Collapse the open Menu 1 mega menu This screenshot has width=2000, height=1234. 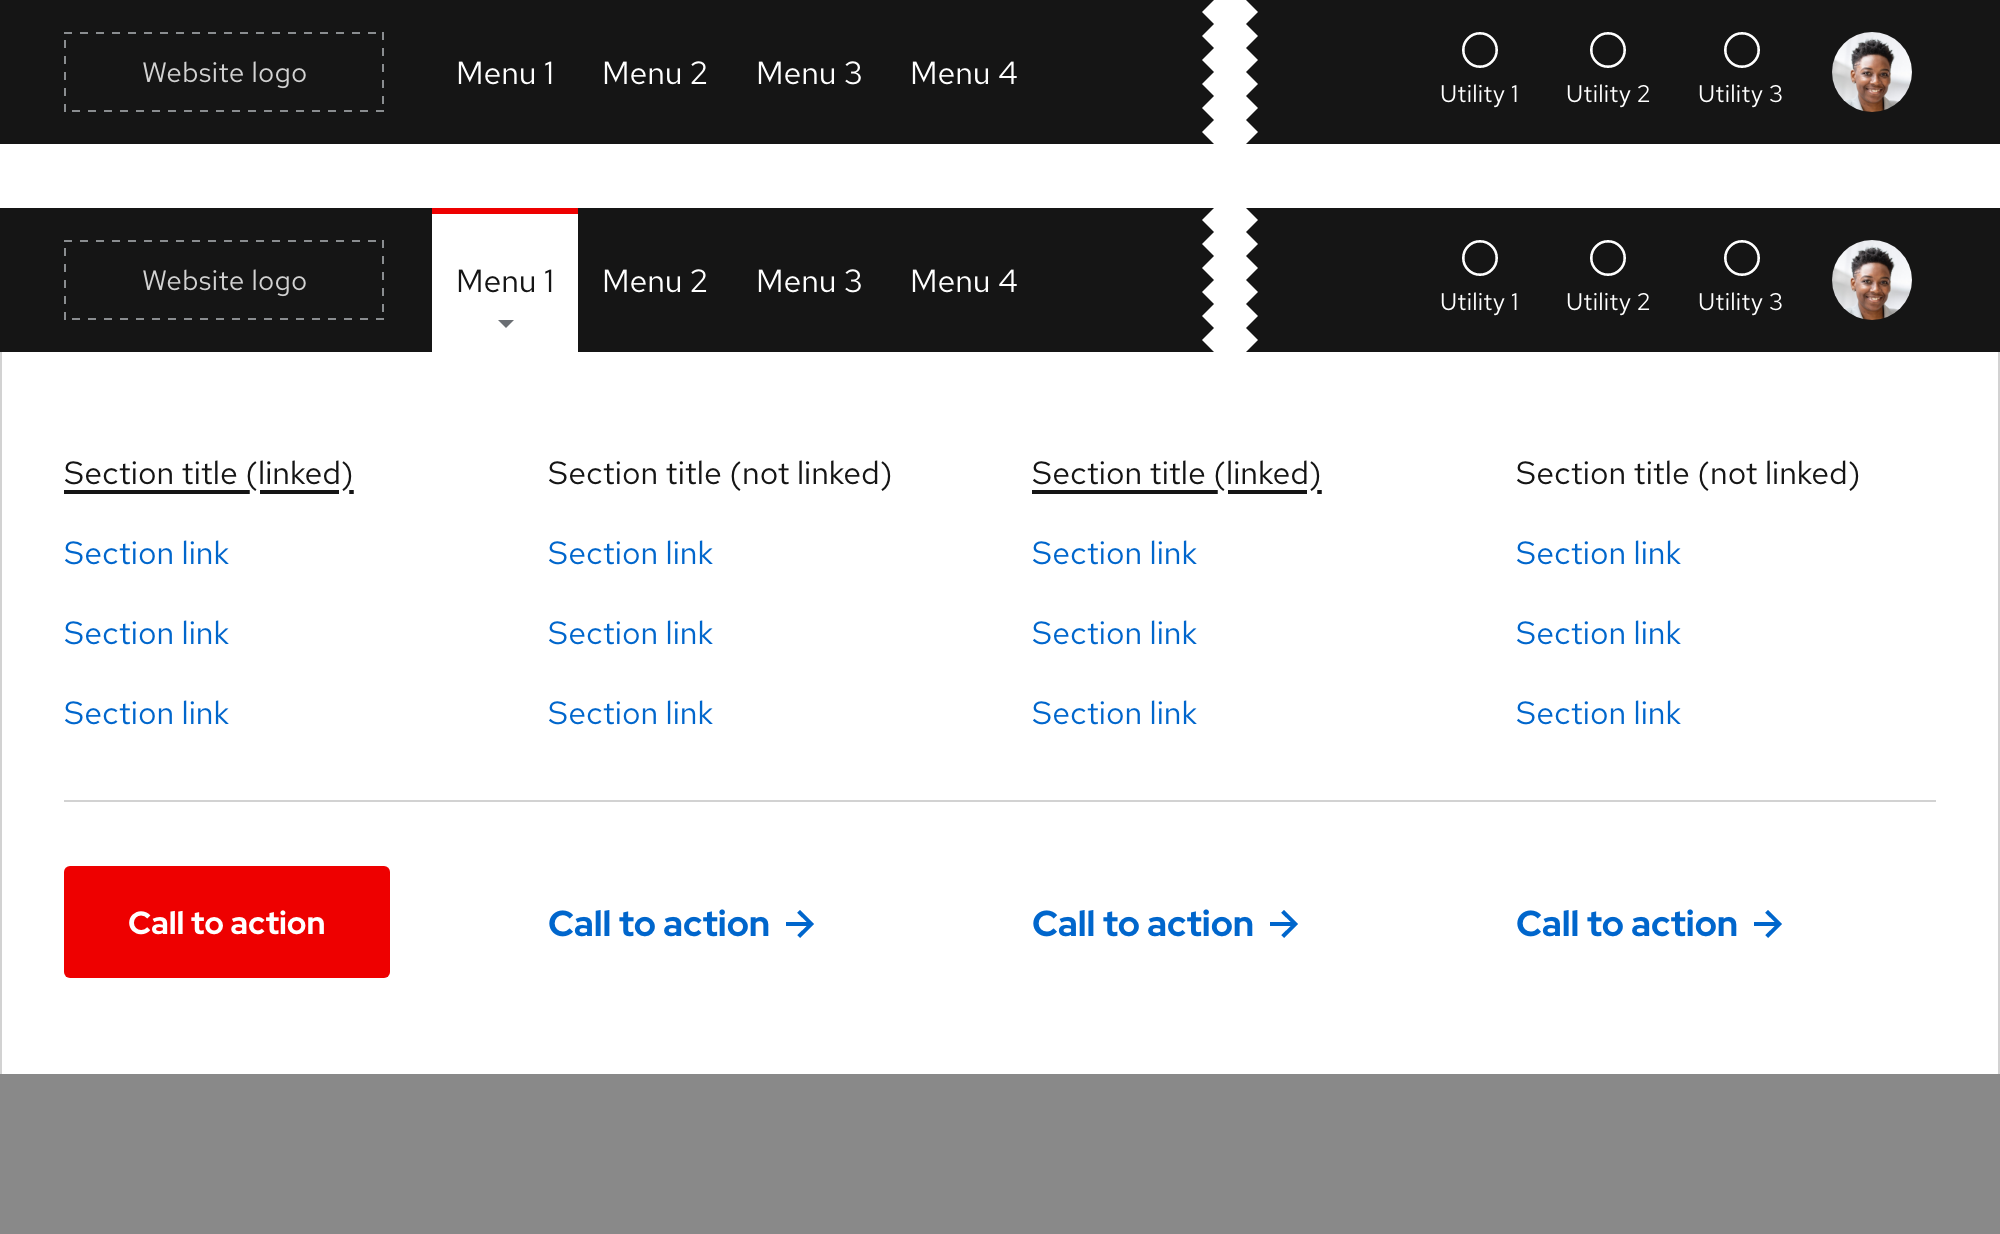[x=505, y=281]
